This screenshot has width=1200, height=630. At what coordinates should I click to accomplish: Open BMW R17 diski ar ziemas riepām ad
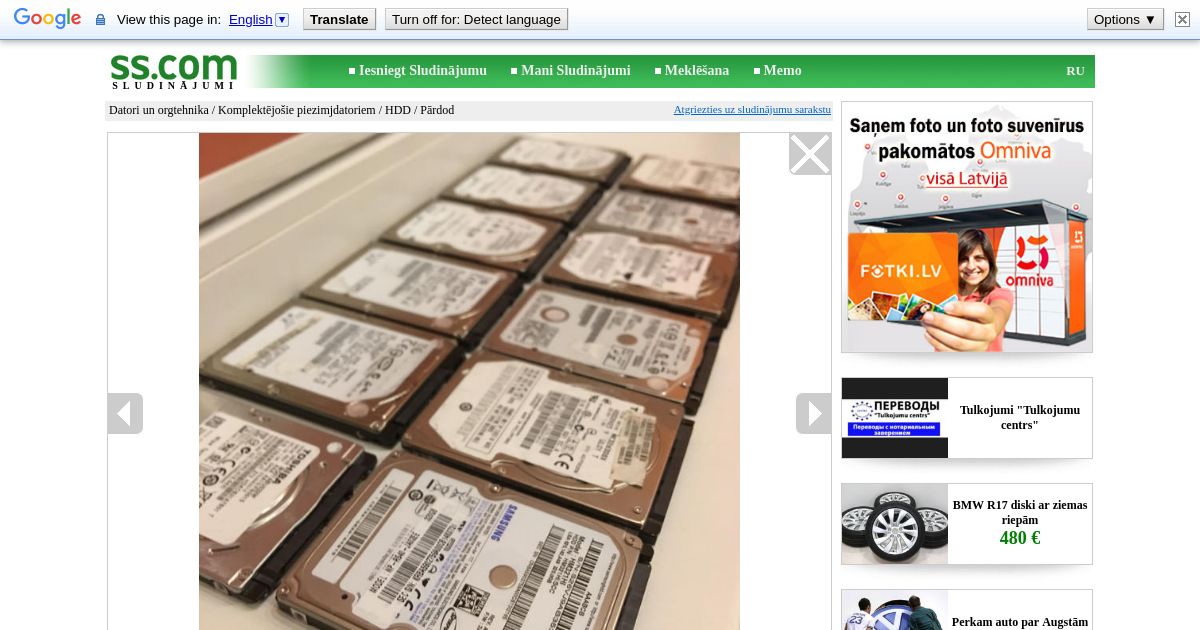coord(1020,512)
